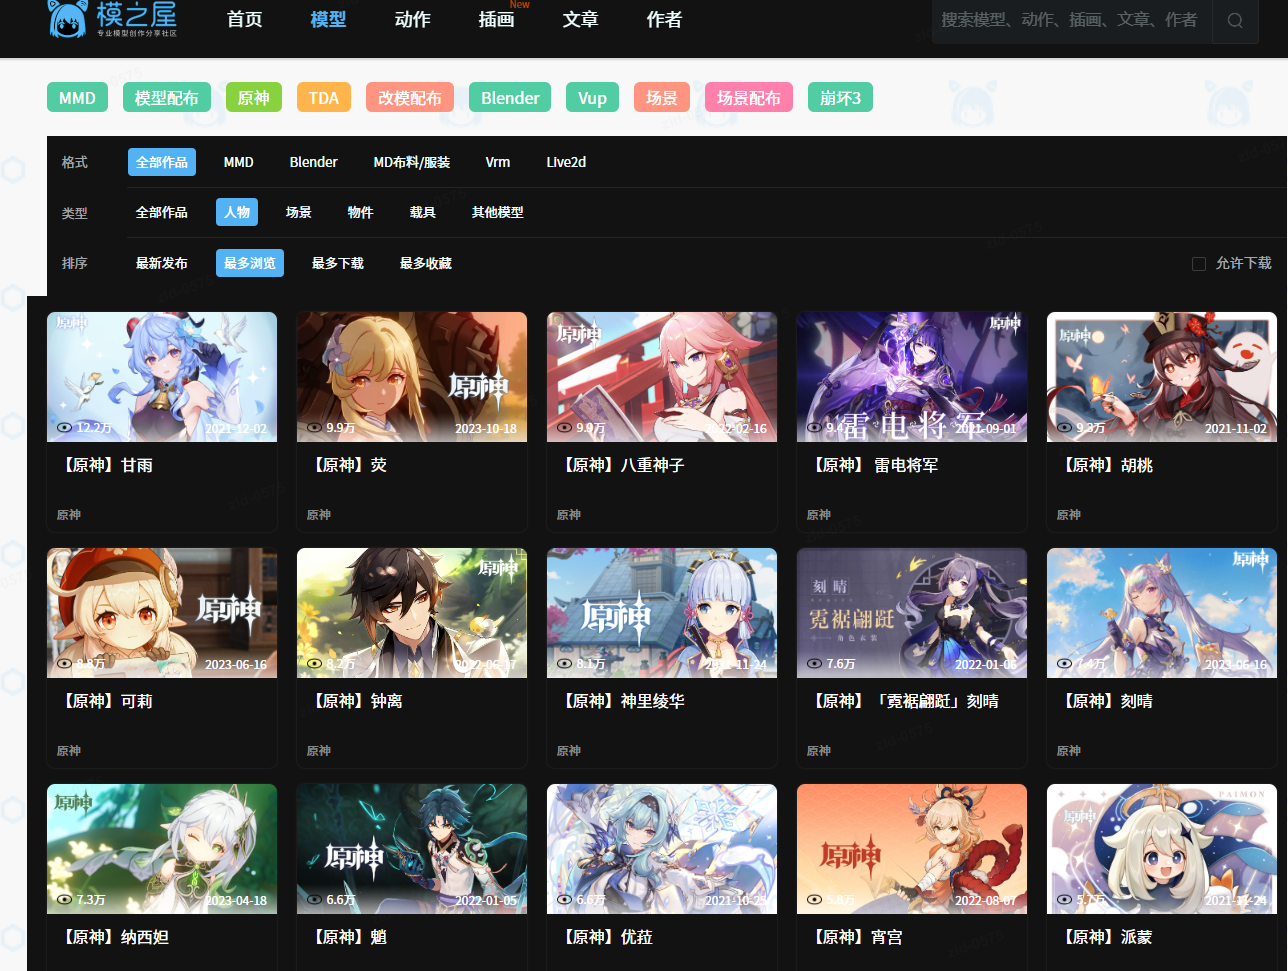The image size is (1288, 971).
Task: Filter format by Vrm
Action: pyautogui.click(x=498, y=162)
